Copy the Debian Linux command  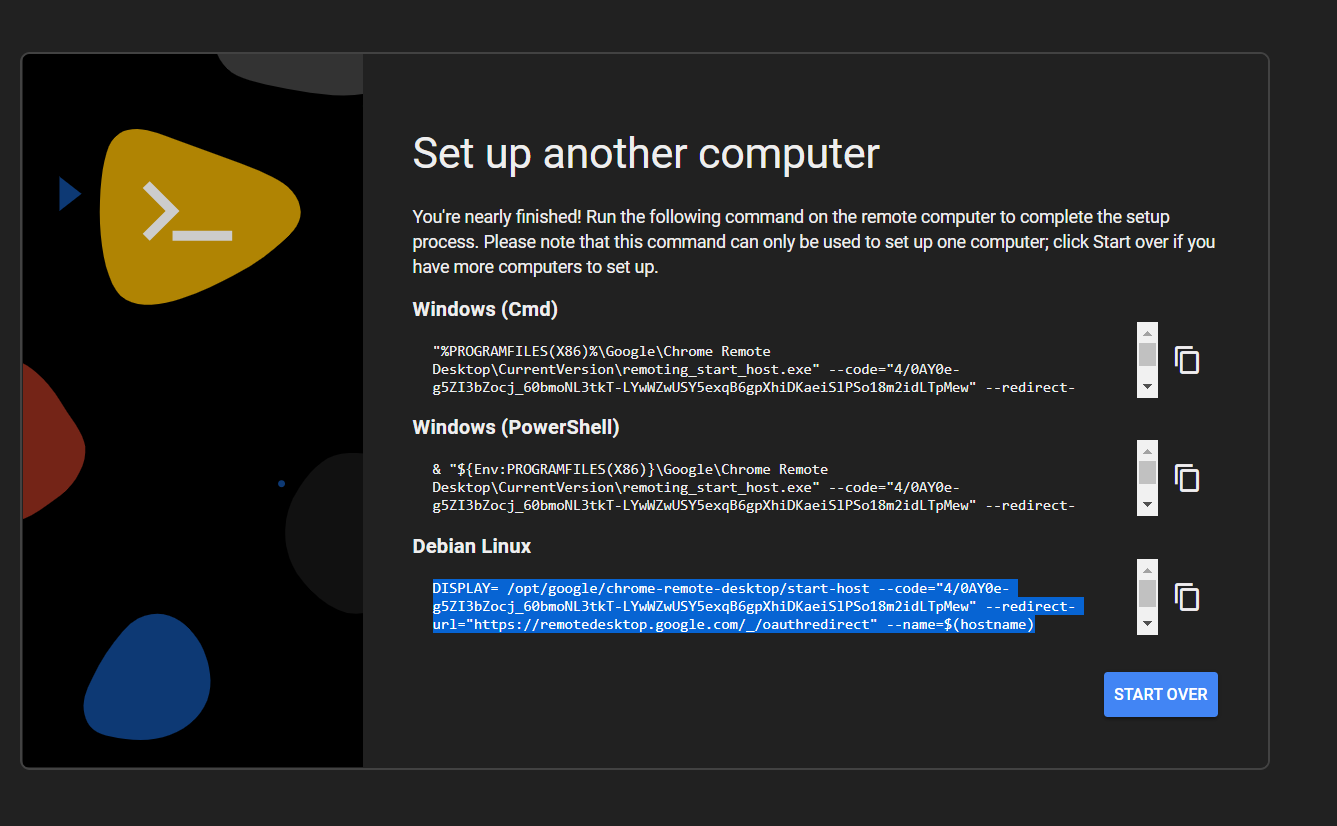pyautogui.click(x=1186, y=597)
